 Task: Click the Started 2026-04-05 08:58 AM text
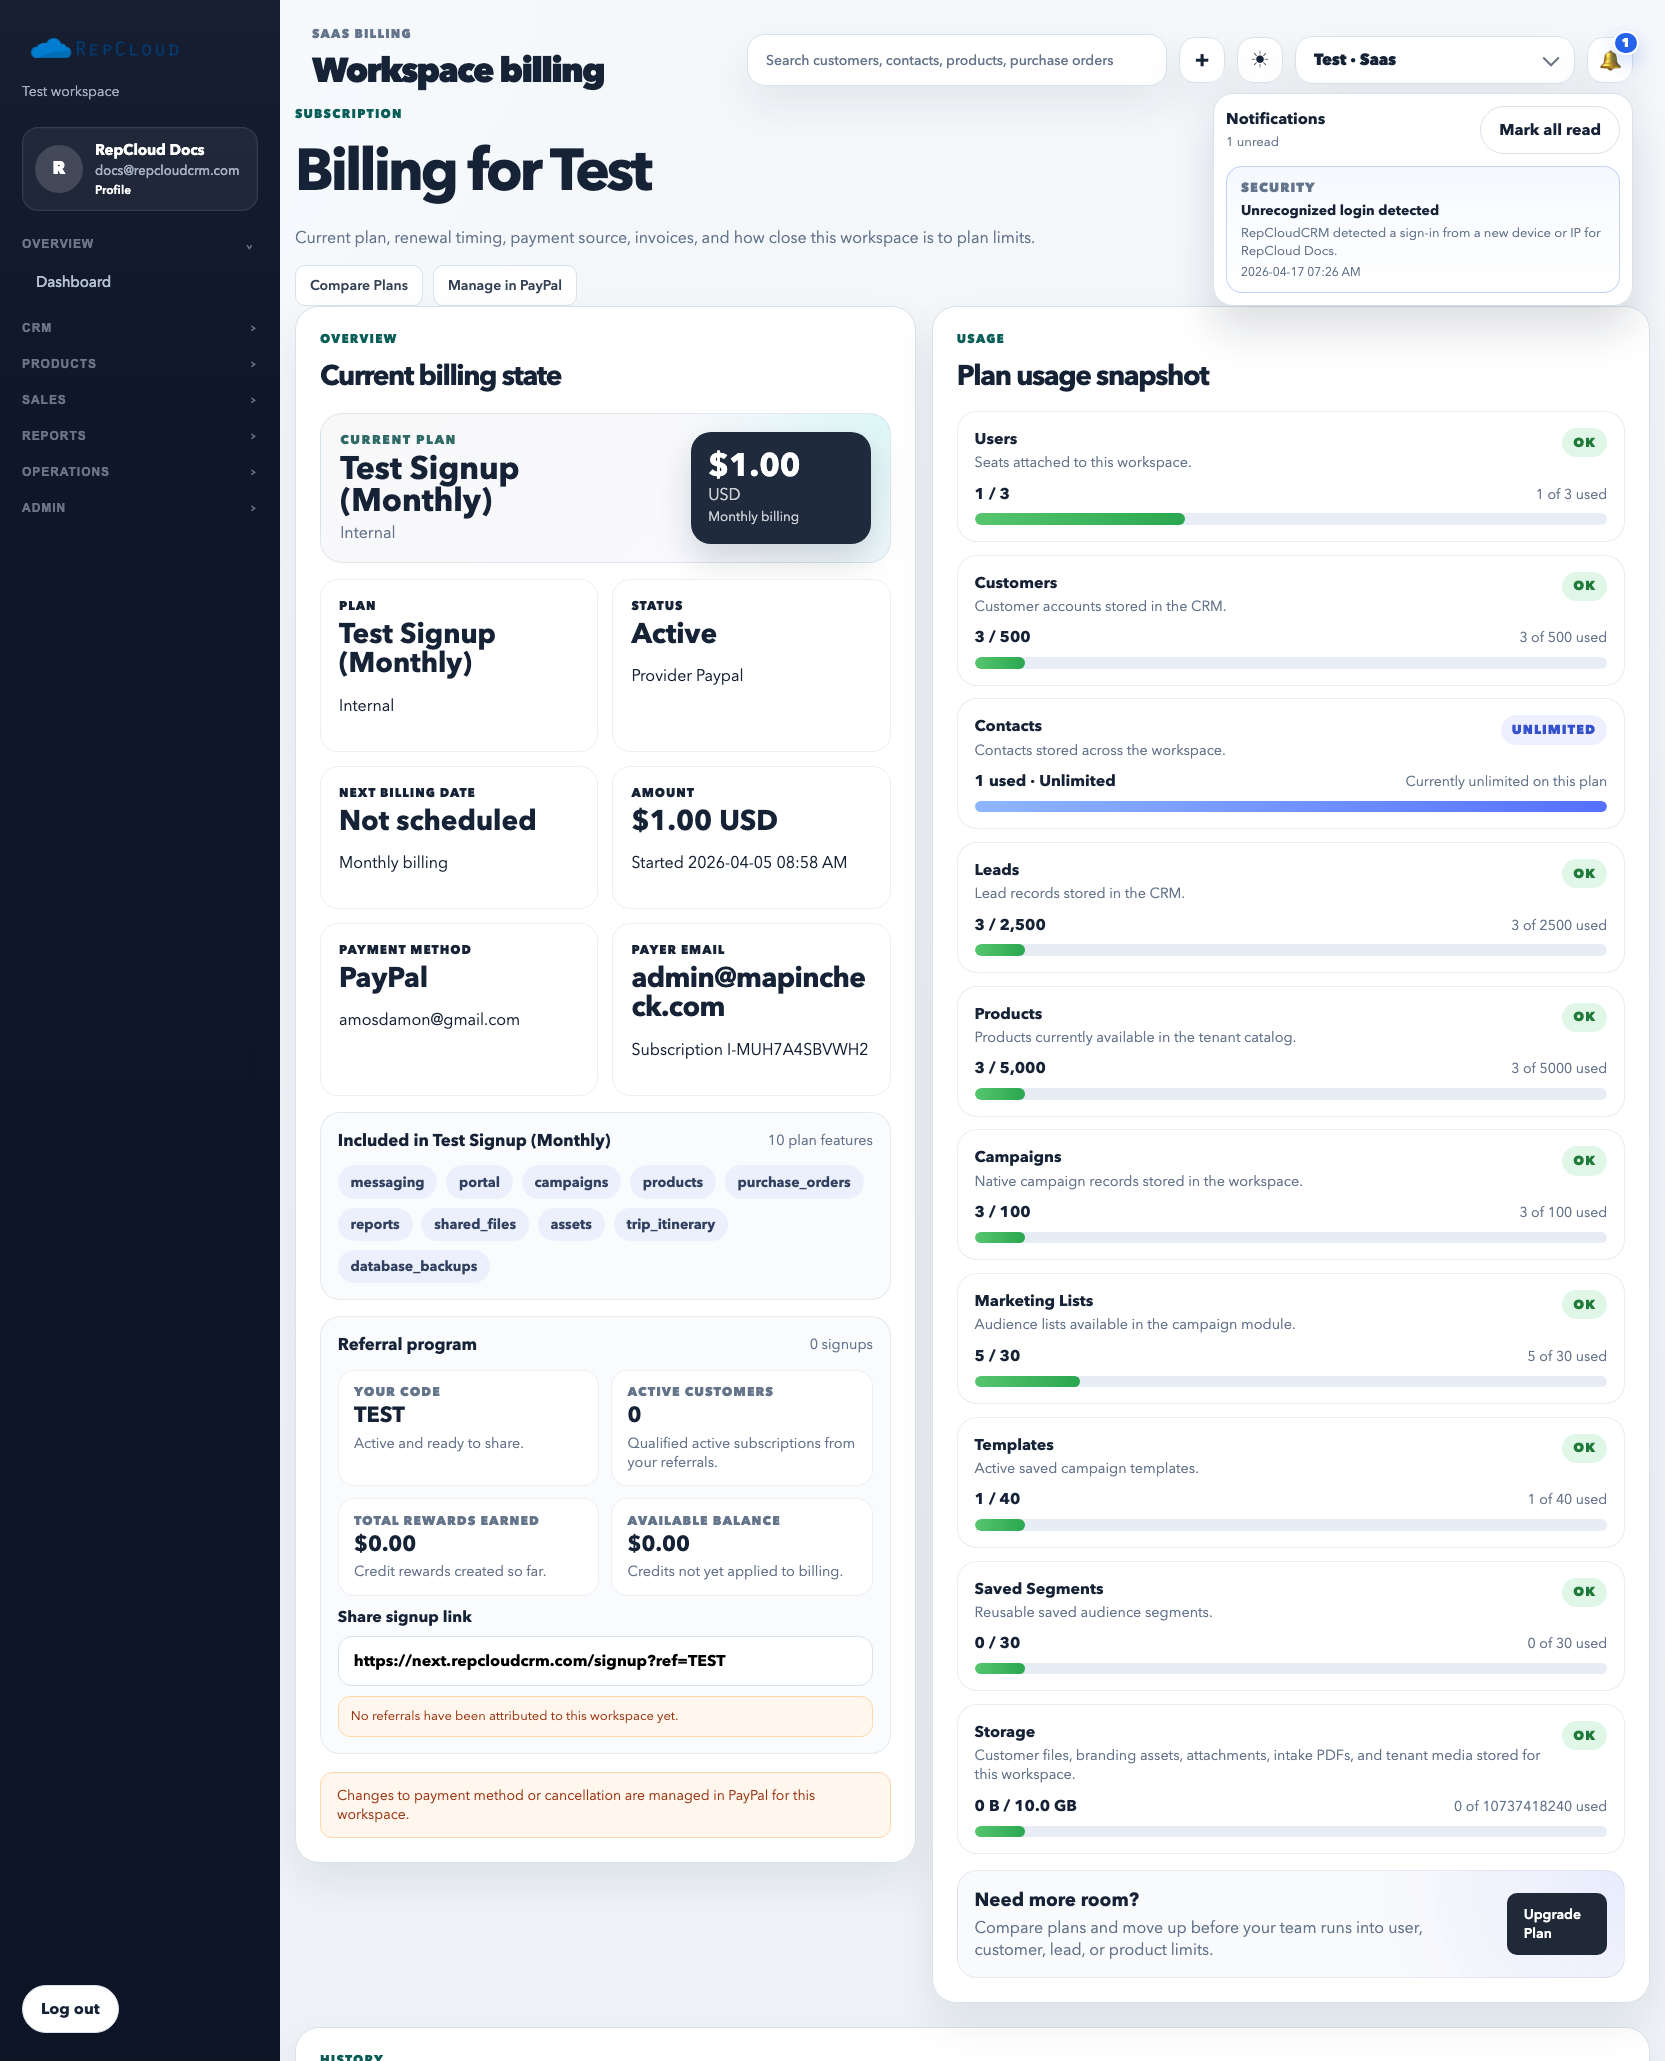click(739, 862)
